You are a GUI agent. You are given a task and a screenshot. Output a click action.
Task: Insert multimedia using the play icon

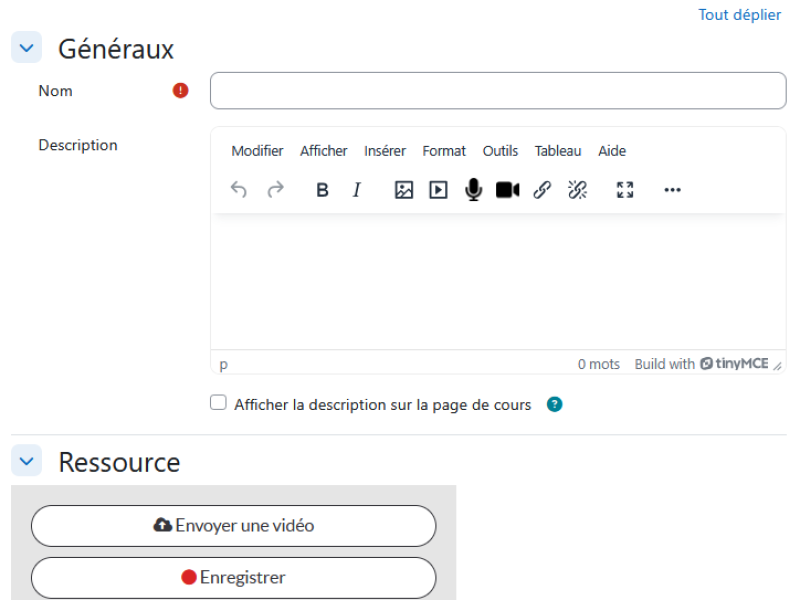pos(438,190)
